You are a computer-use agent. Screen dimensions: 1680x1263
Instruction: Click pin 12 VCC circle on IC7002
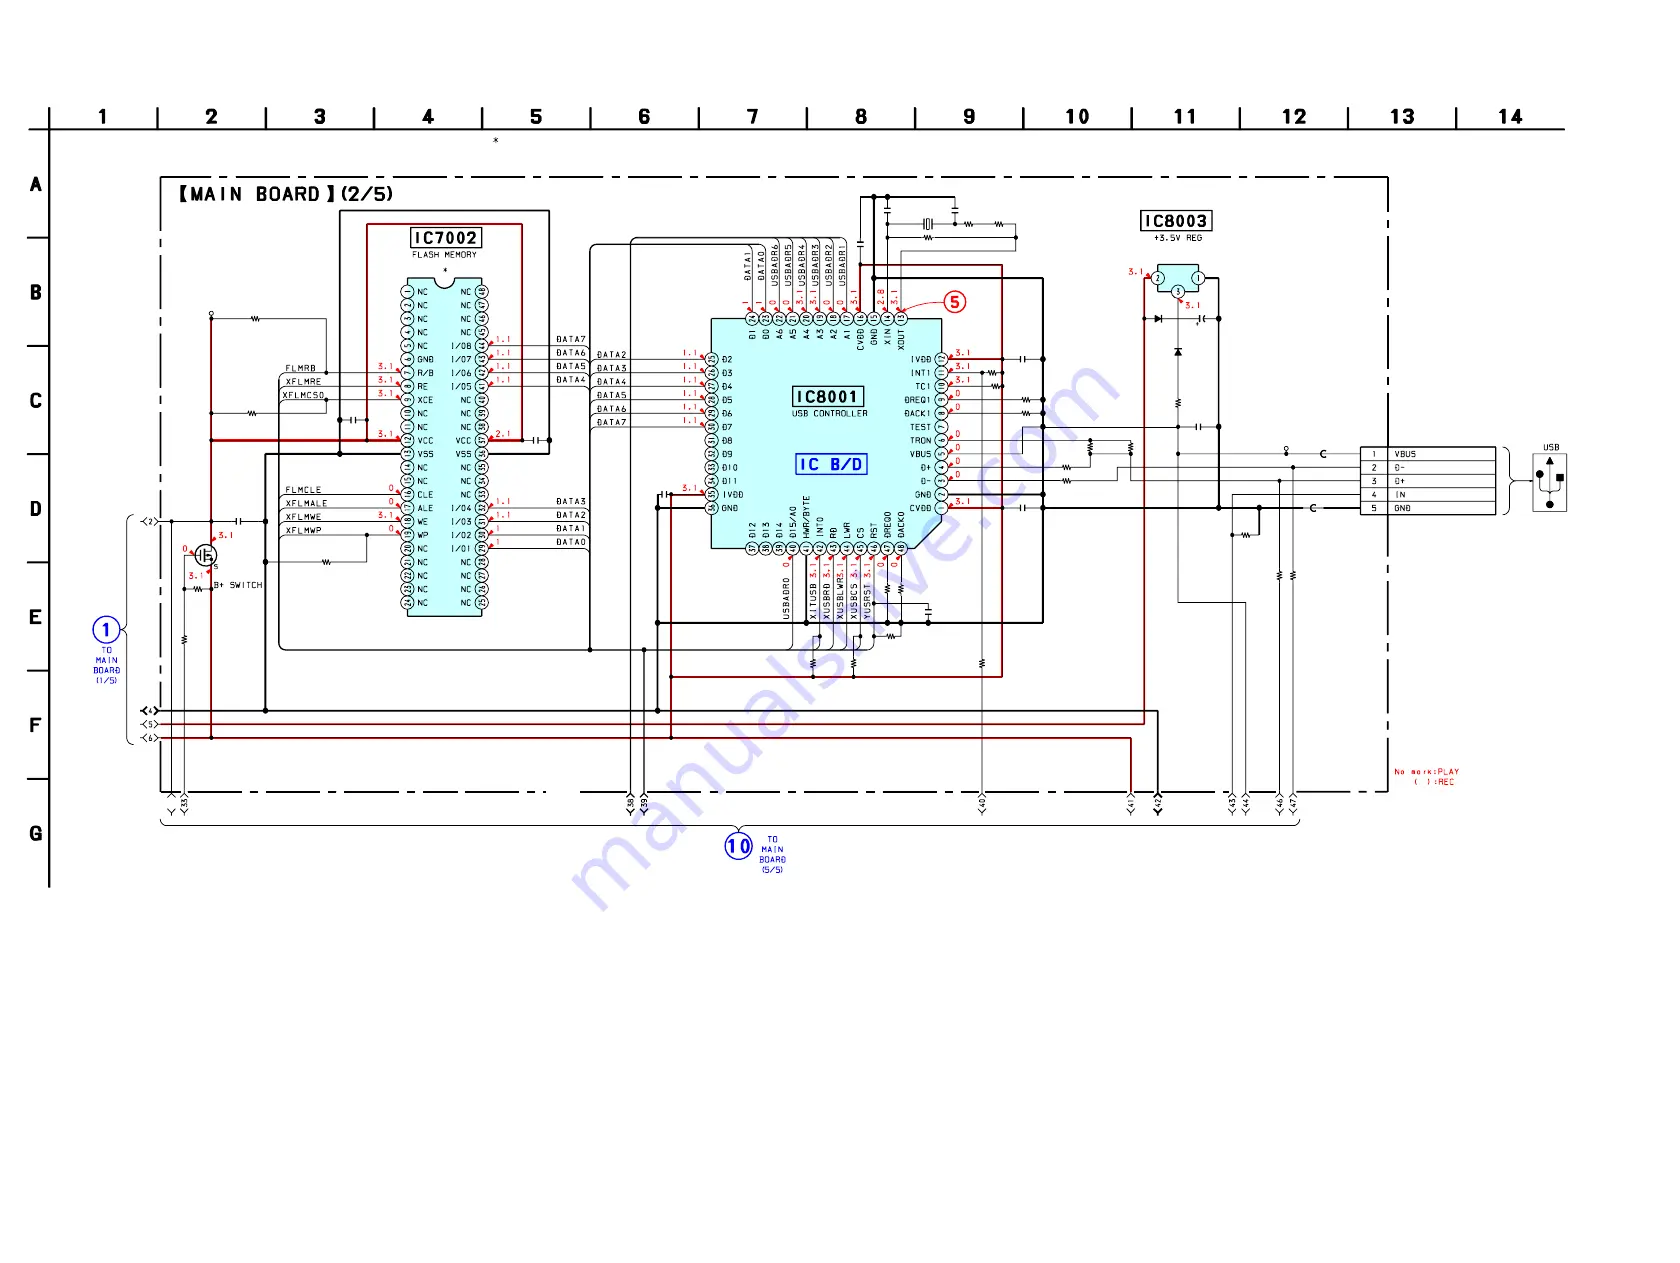407,440
